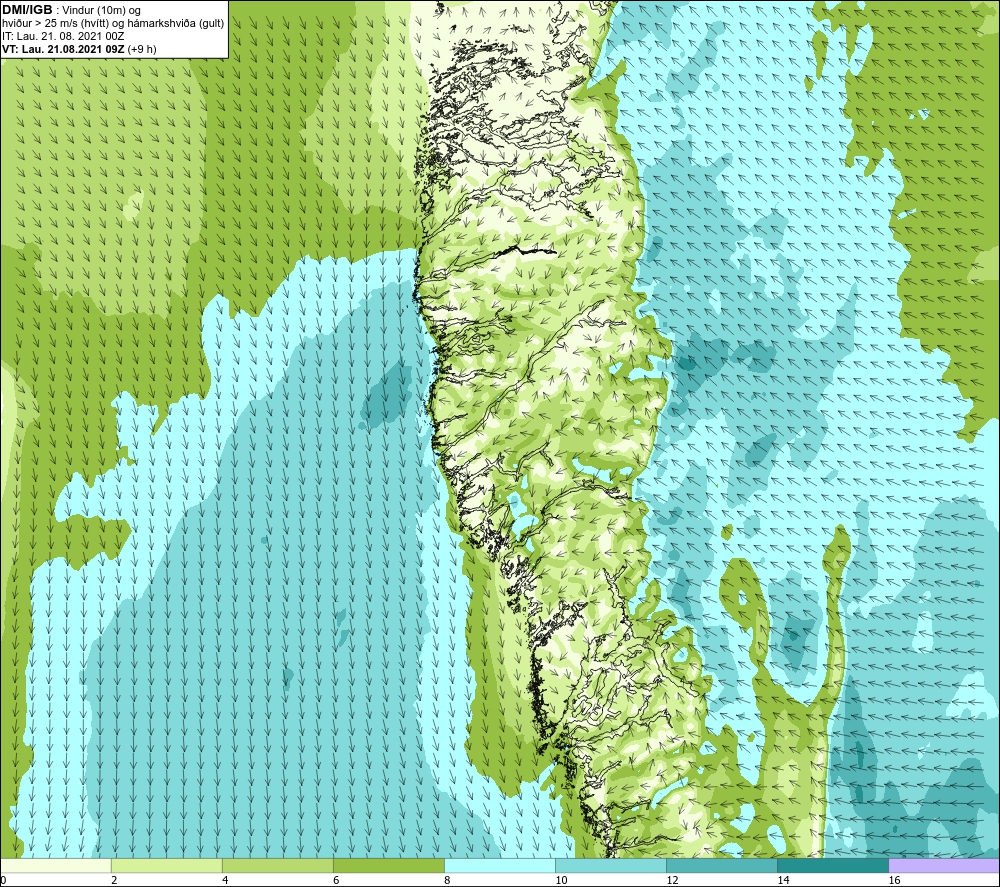
Task: Click the legend scale label '0'
Action: click(3, 881)
